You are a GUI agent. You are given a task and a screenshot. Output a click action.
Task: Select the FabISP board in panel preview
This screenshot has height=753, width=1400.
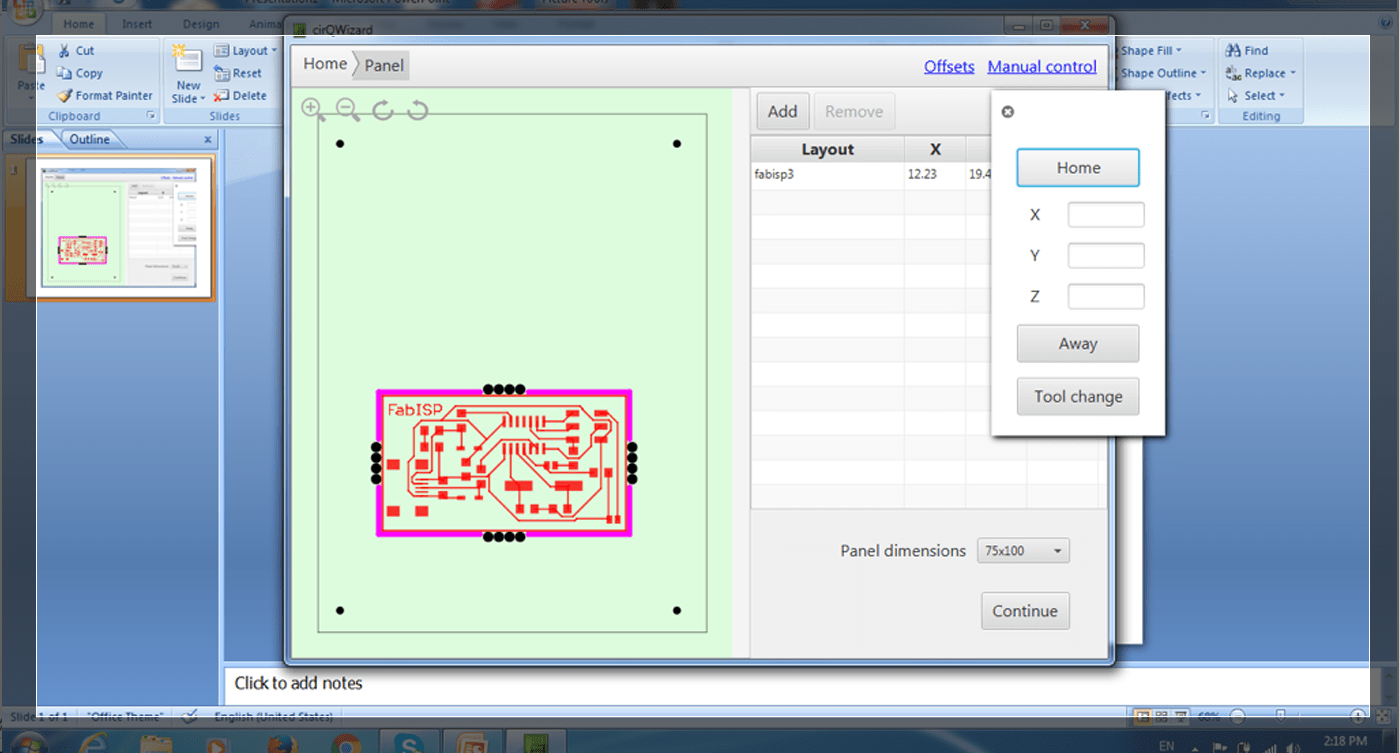[x=504, y=463]
